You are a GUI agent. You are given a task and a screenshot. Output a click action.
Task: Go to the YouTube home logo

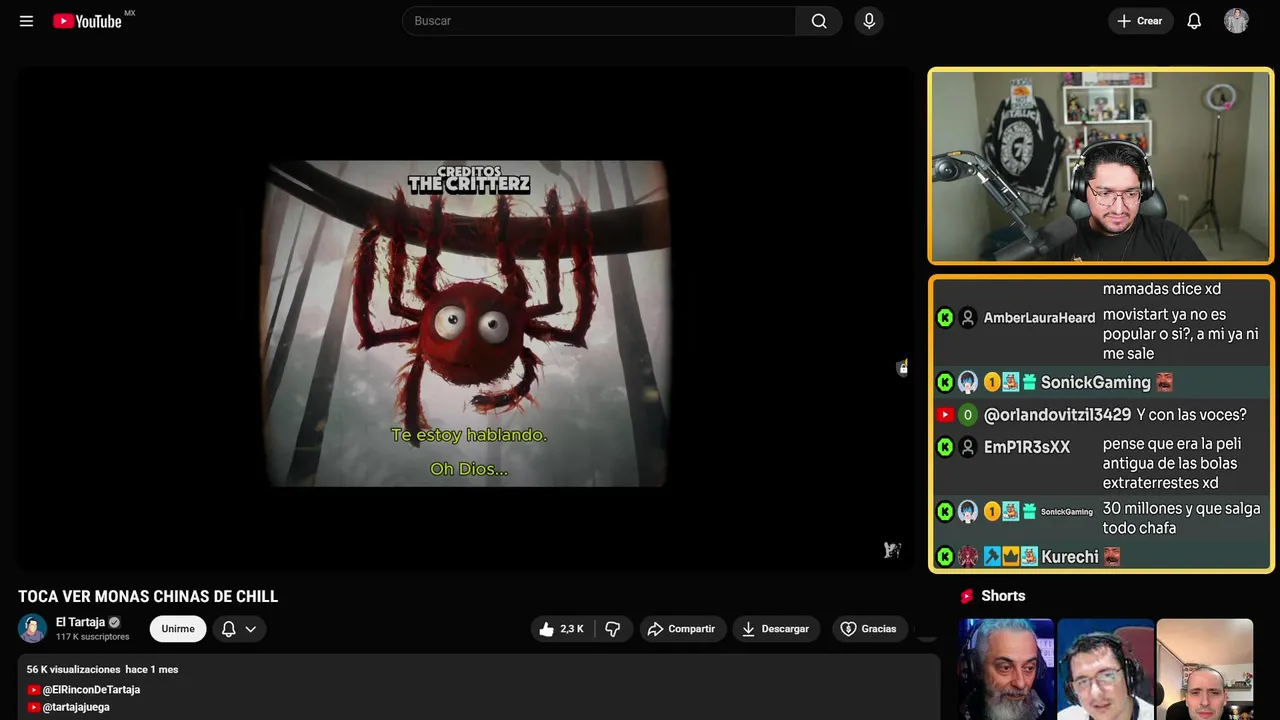point(88,21)
